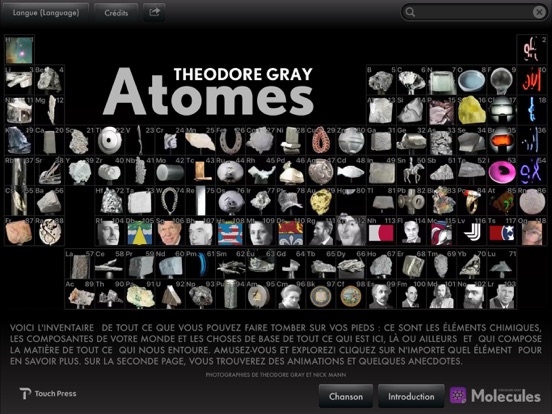Open the Zinc tile number 30
This screenshot has height=414, width=552.
[x=351, y=140]
